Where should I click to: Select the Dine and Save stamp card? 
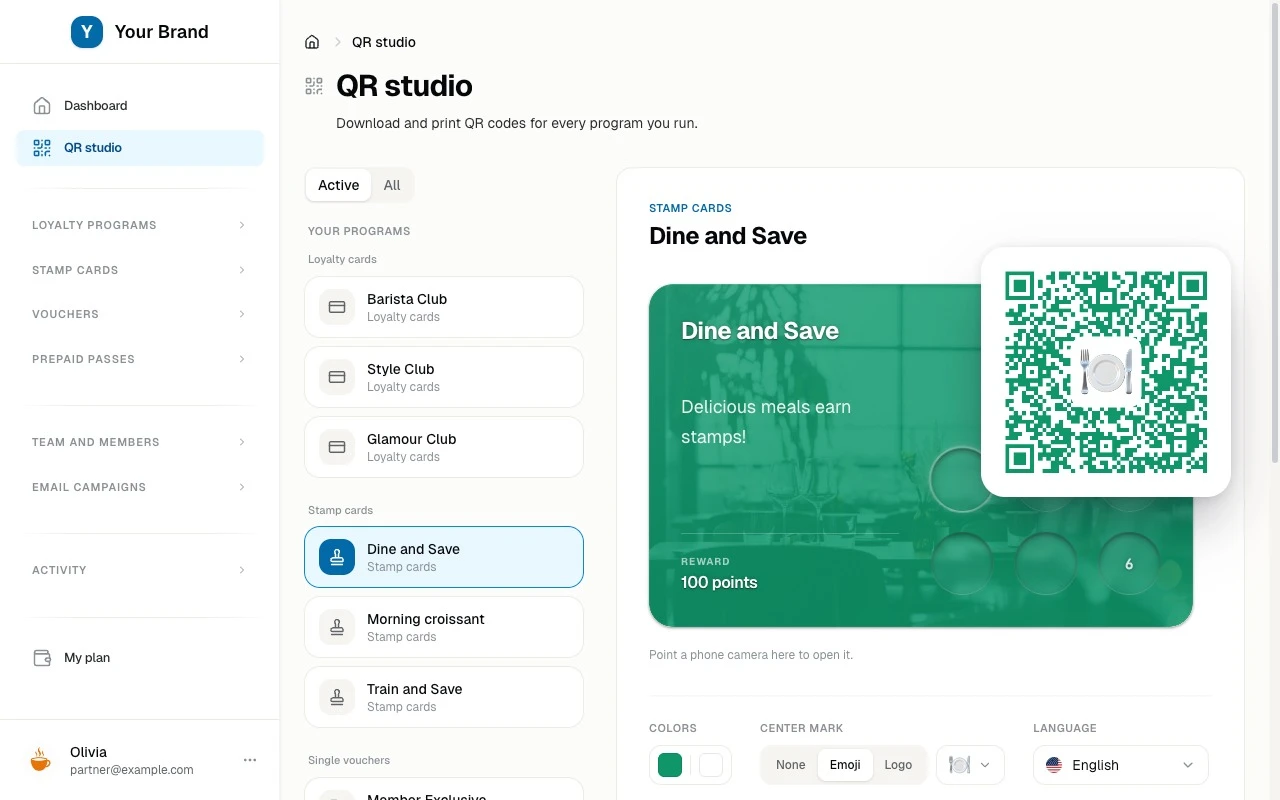coord(444,557)
